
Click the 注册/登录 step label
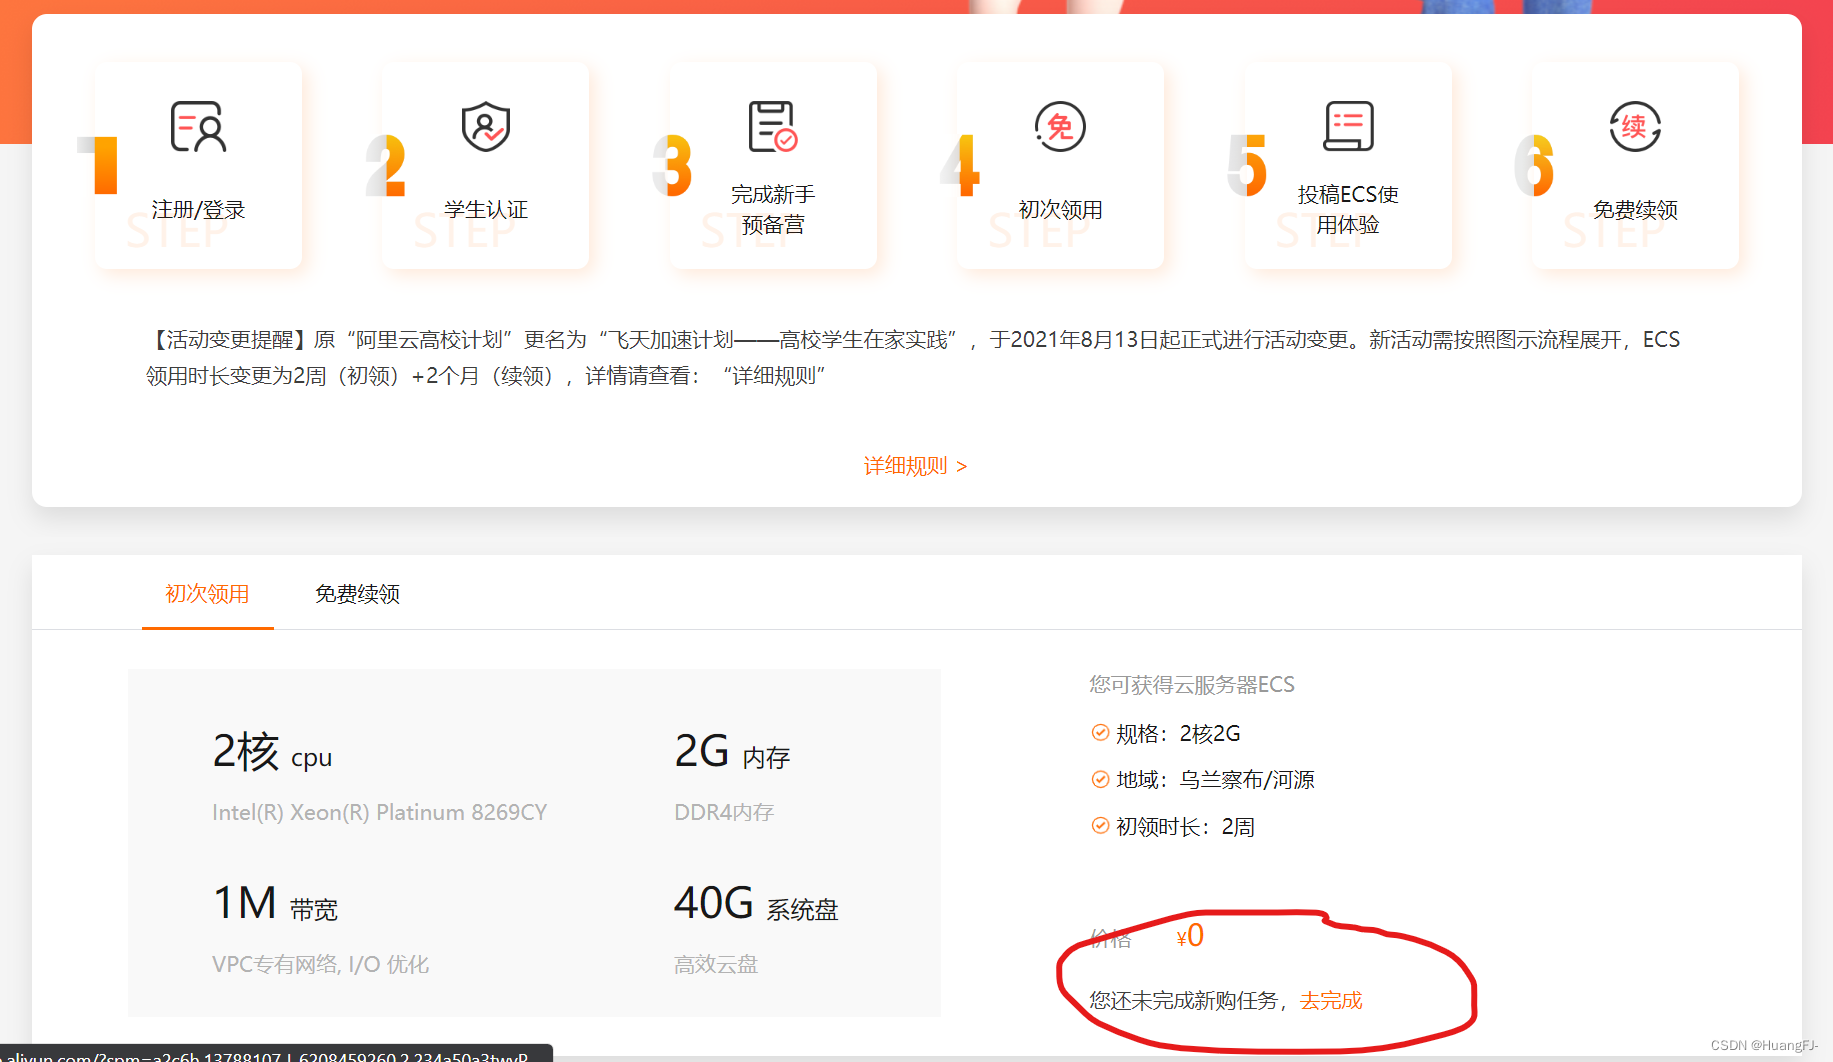tap(198, 210)
